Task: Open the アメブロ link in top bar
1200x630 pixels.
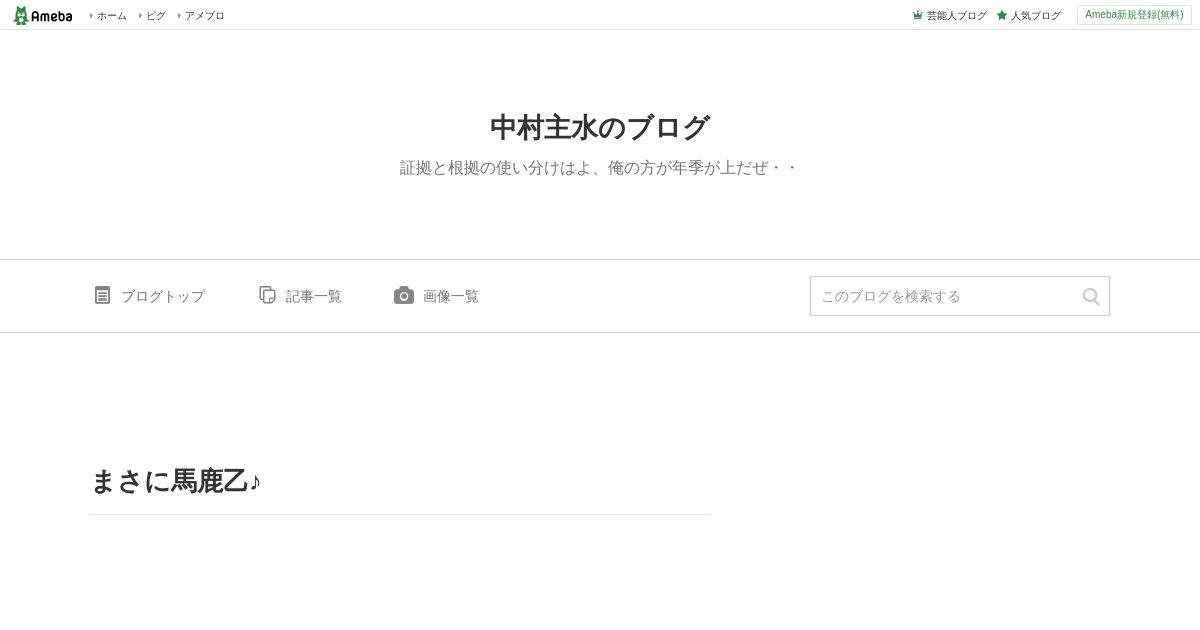Action: 204,15
